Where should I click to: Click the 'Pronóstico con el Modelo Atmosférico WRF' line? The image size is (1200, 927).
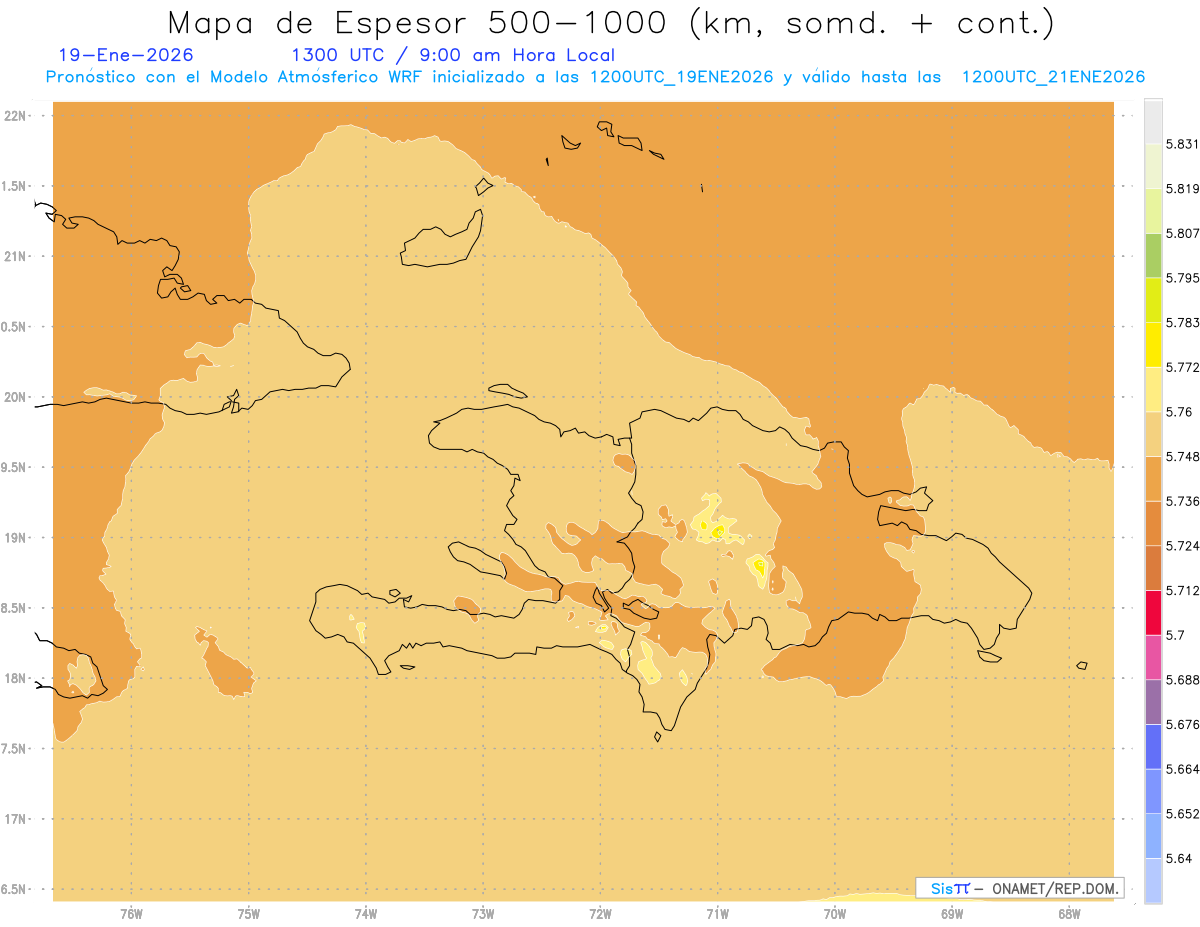595,77
